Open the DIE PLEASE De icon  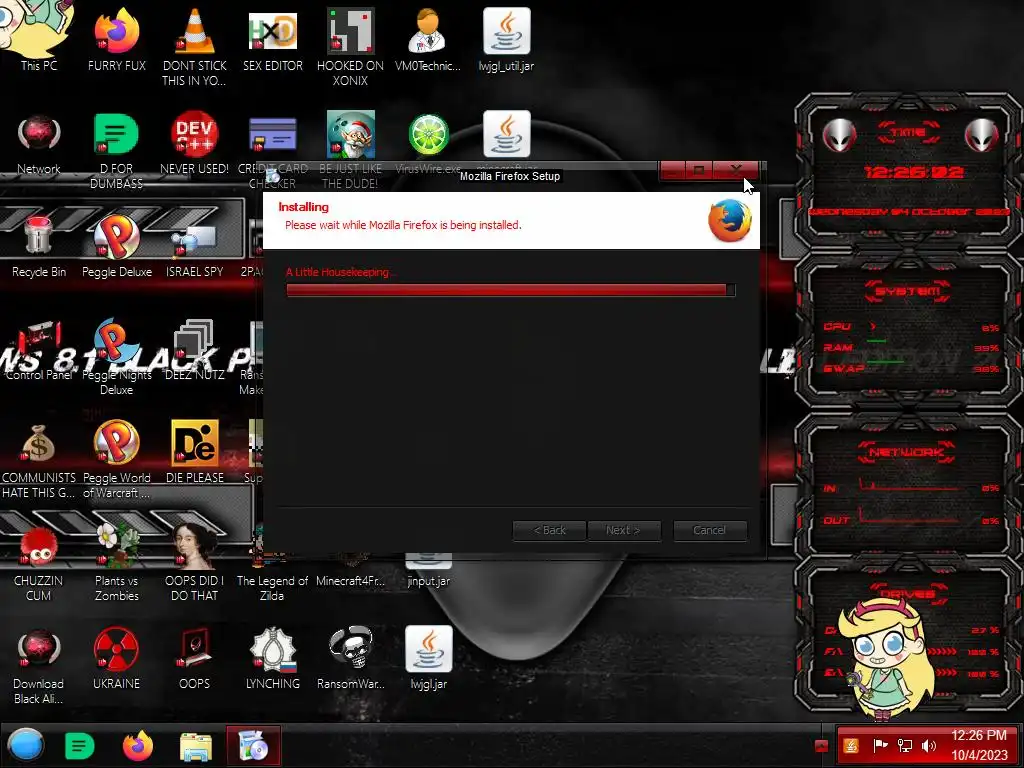click(x=195, y=451)
